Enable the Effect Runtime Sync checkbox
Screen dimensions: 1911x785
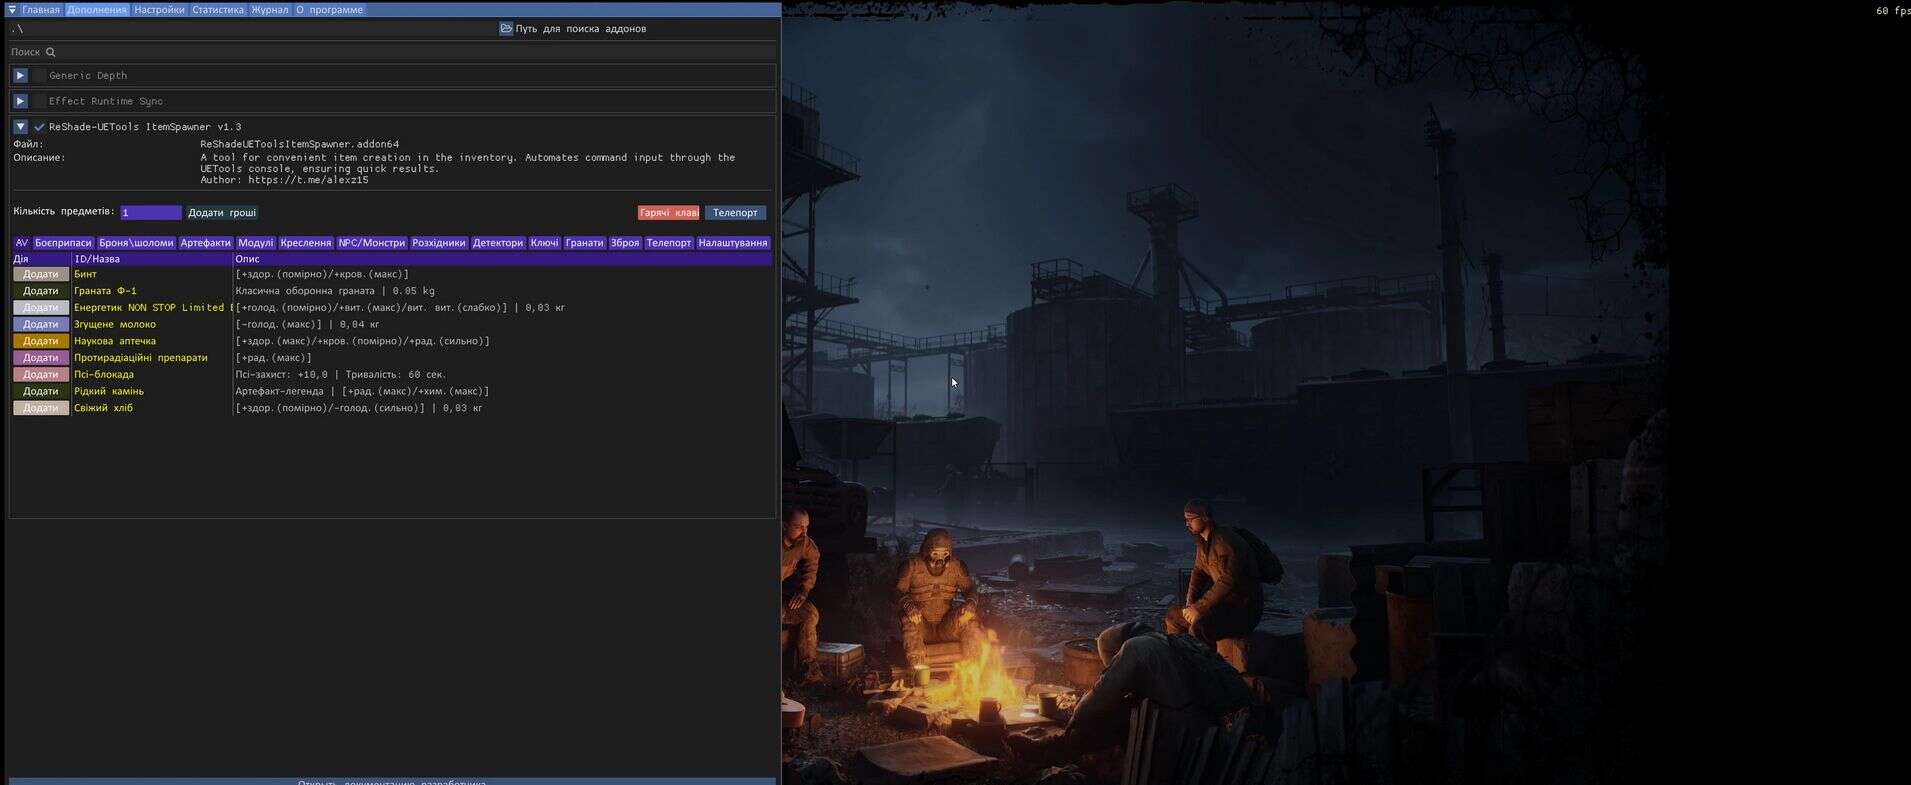click(39, 101)
